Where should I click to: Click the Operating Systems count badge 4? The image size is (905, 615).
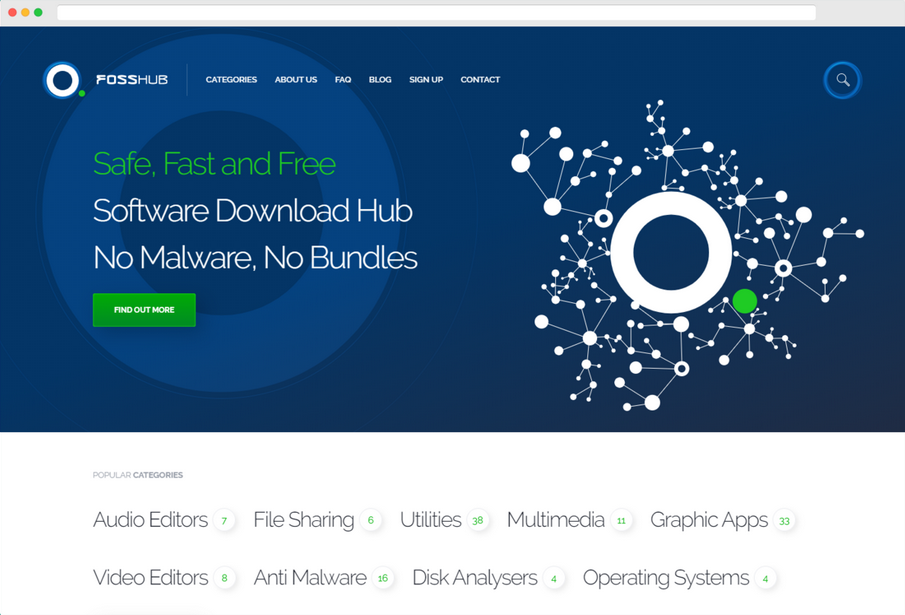[x=765, y=578]
